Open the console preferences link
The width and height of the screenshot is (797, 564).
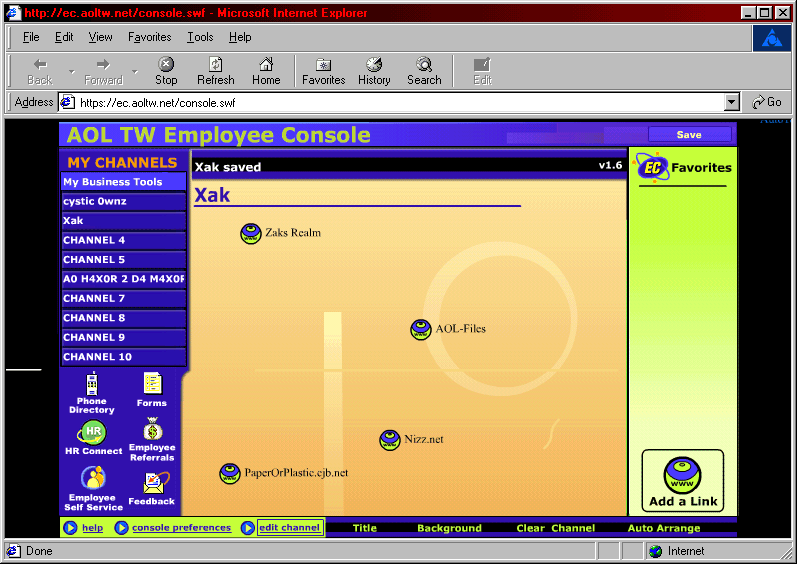click(x=181, y=528)
